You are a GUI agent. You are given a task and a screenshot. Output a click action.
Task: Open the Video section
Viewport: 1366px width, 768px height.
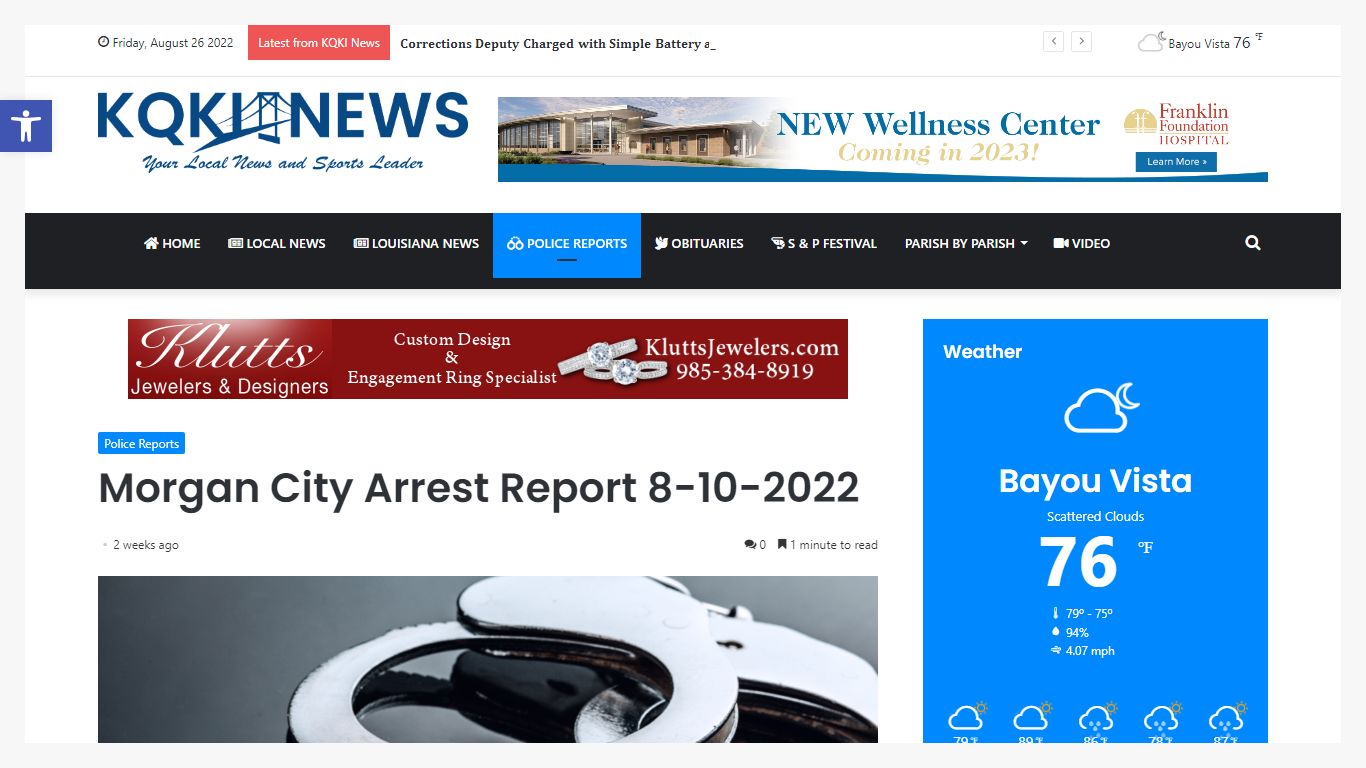click(1082, 243)
